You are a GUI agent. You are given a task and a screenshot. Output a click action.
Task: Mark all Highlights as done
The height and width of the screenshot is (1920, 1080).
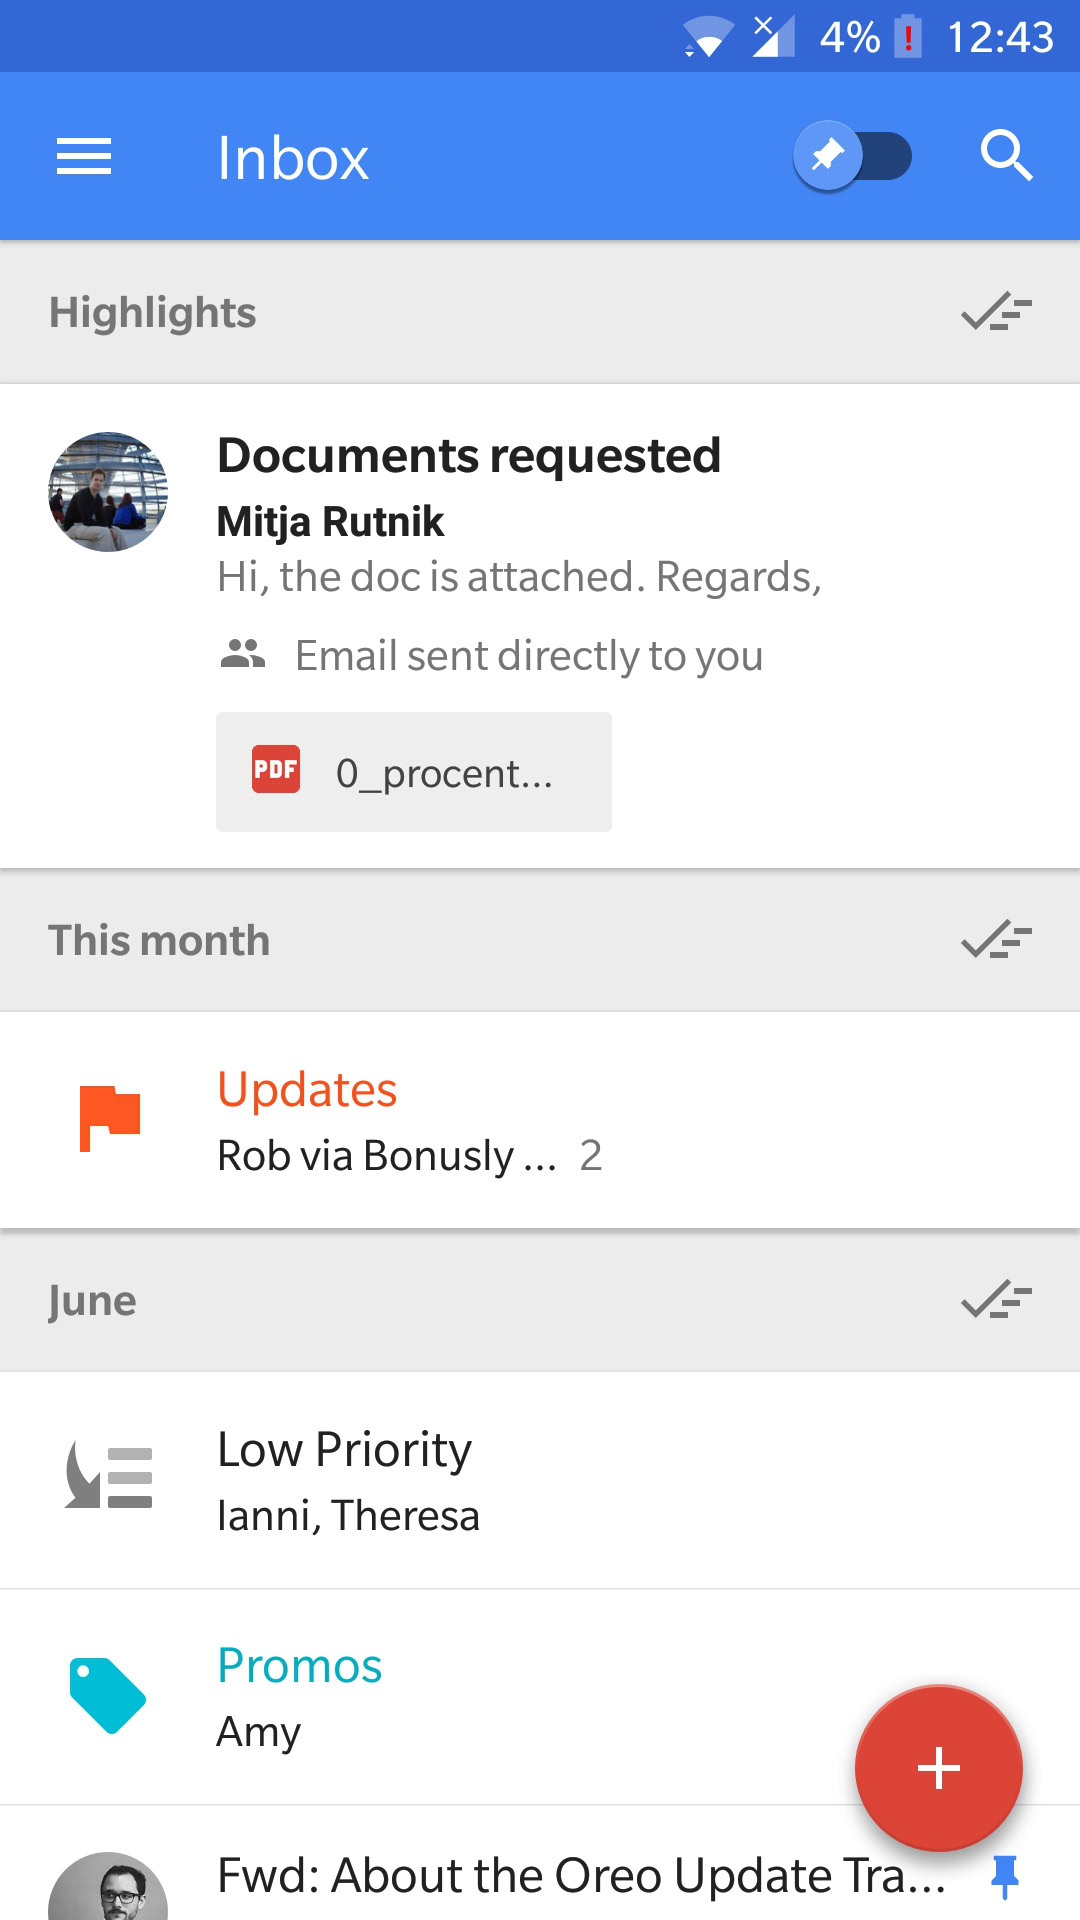(x=996, y=313)
